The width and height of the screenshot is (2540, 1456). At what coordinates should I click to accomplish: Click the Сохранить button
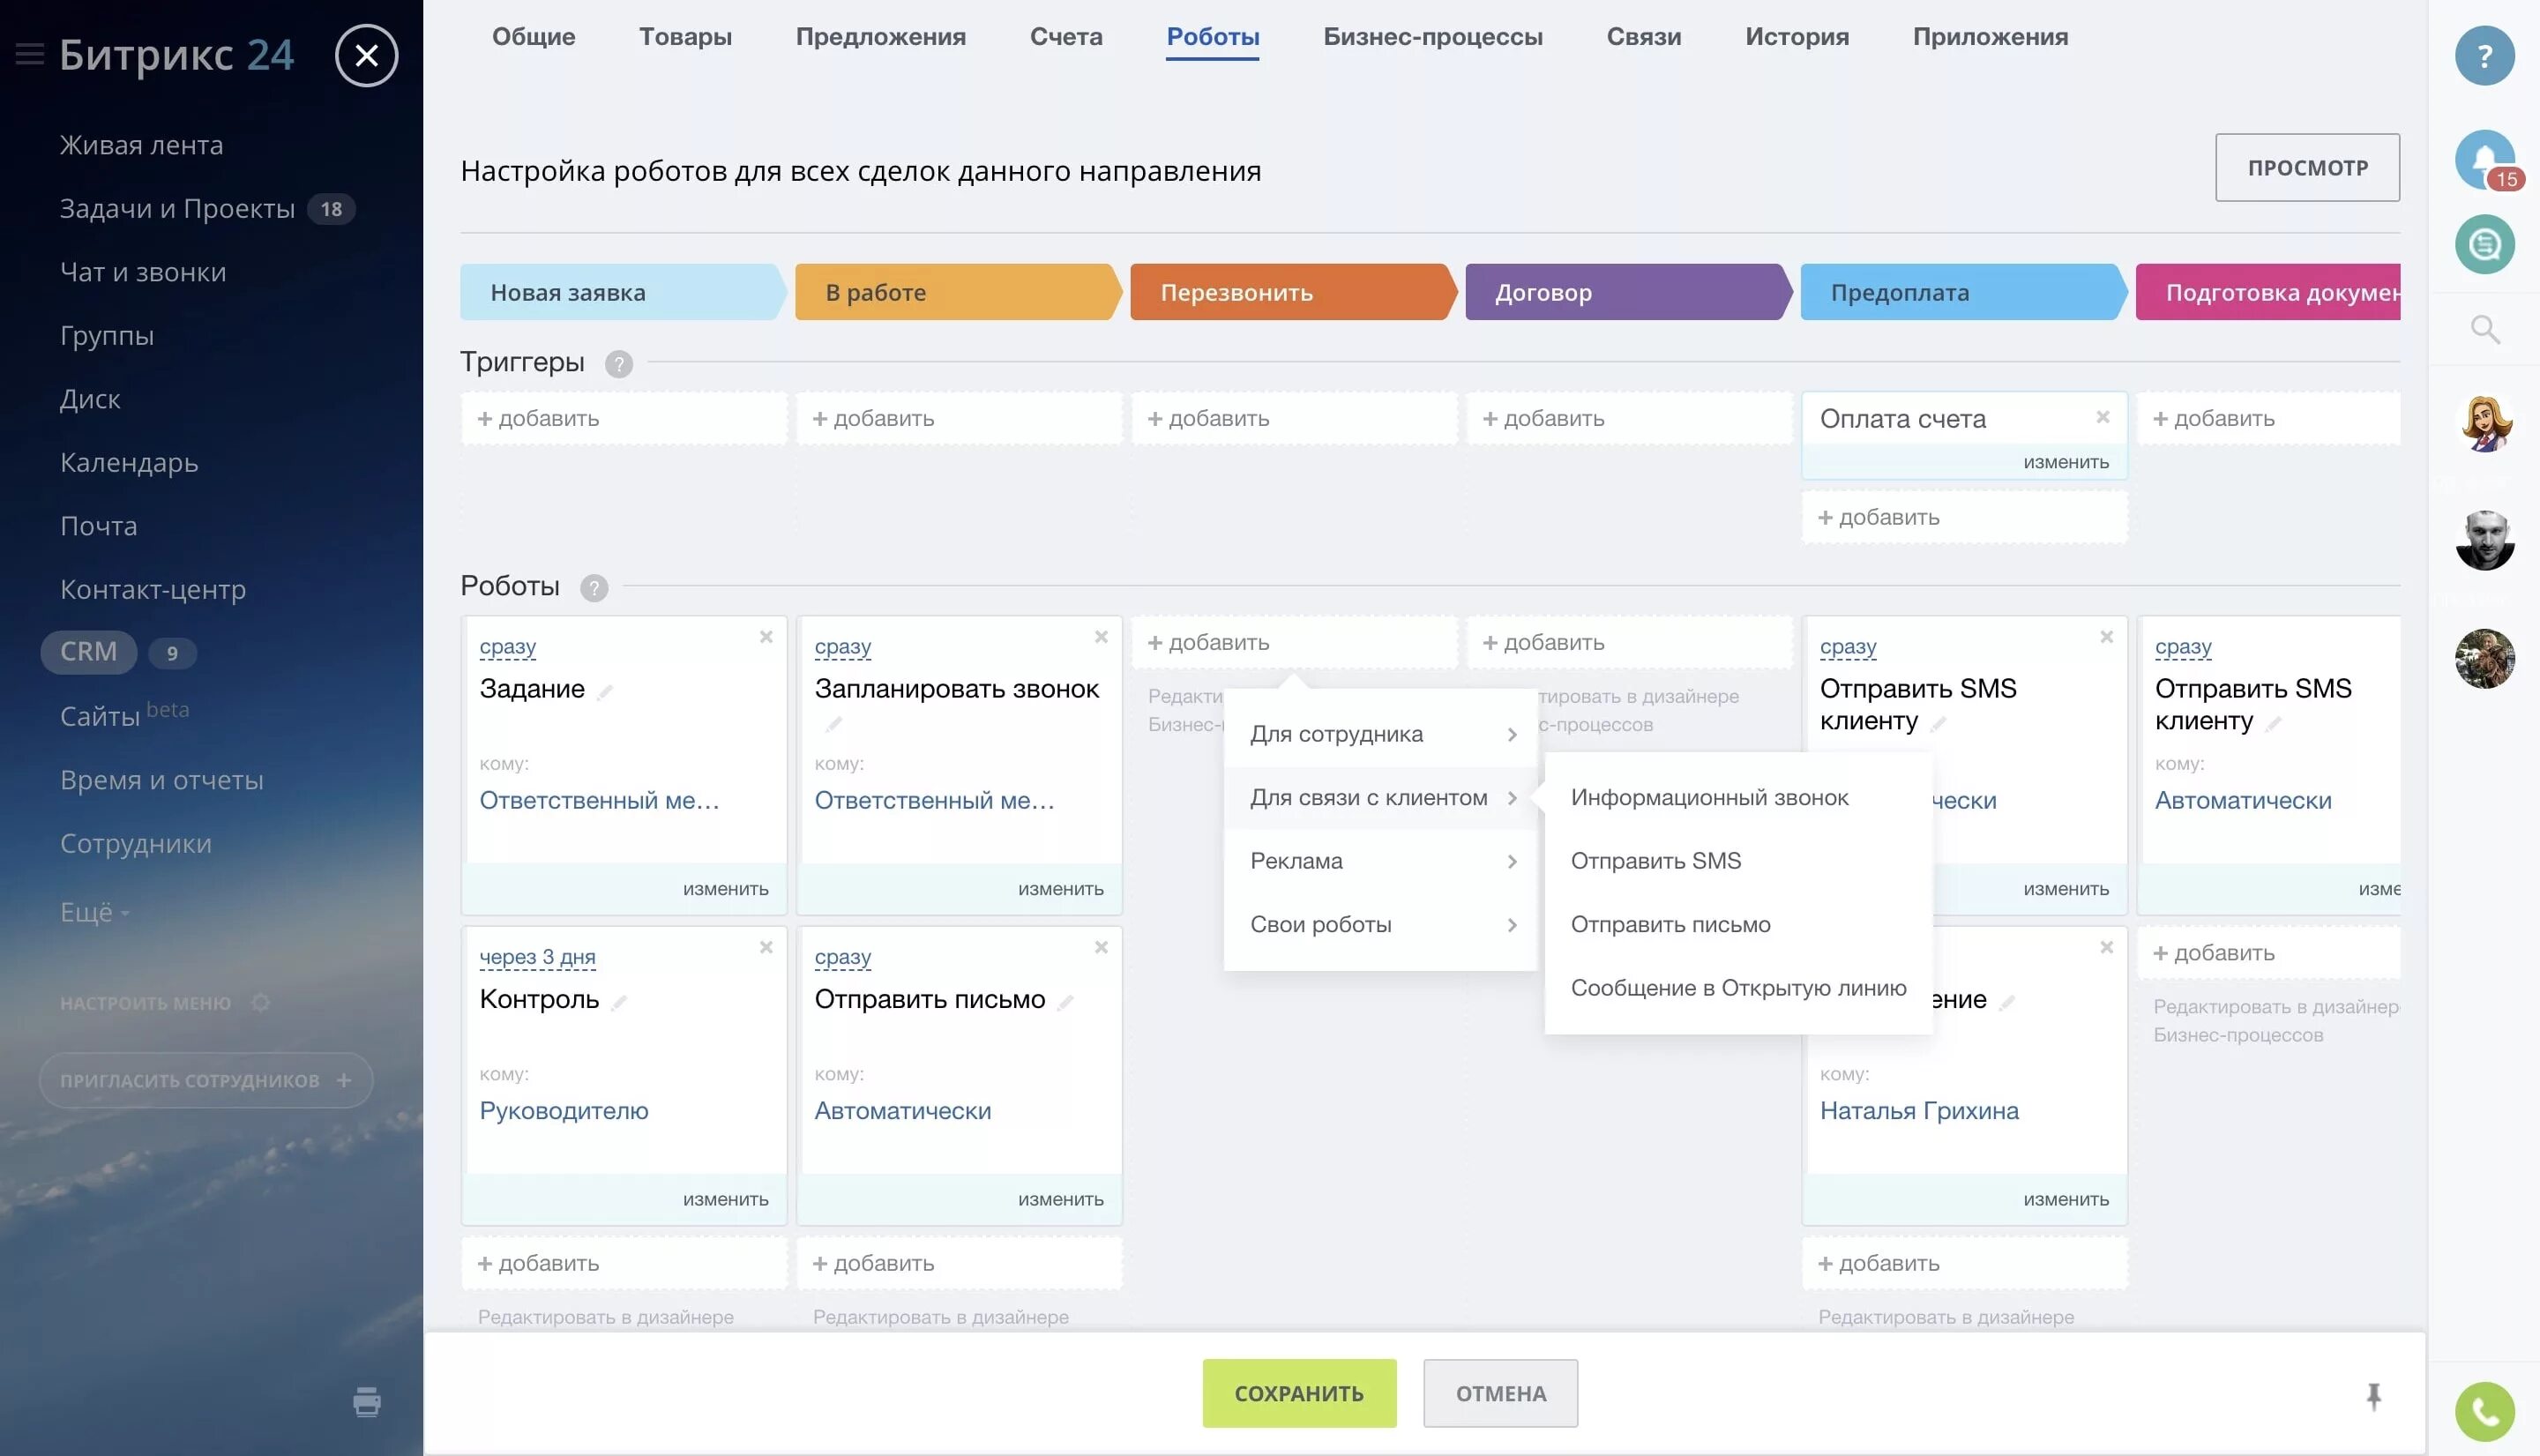(x=1298, y=1393)
